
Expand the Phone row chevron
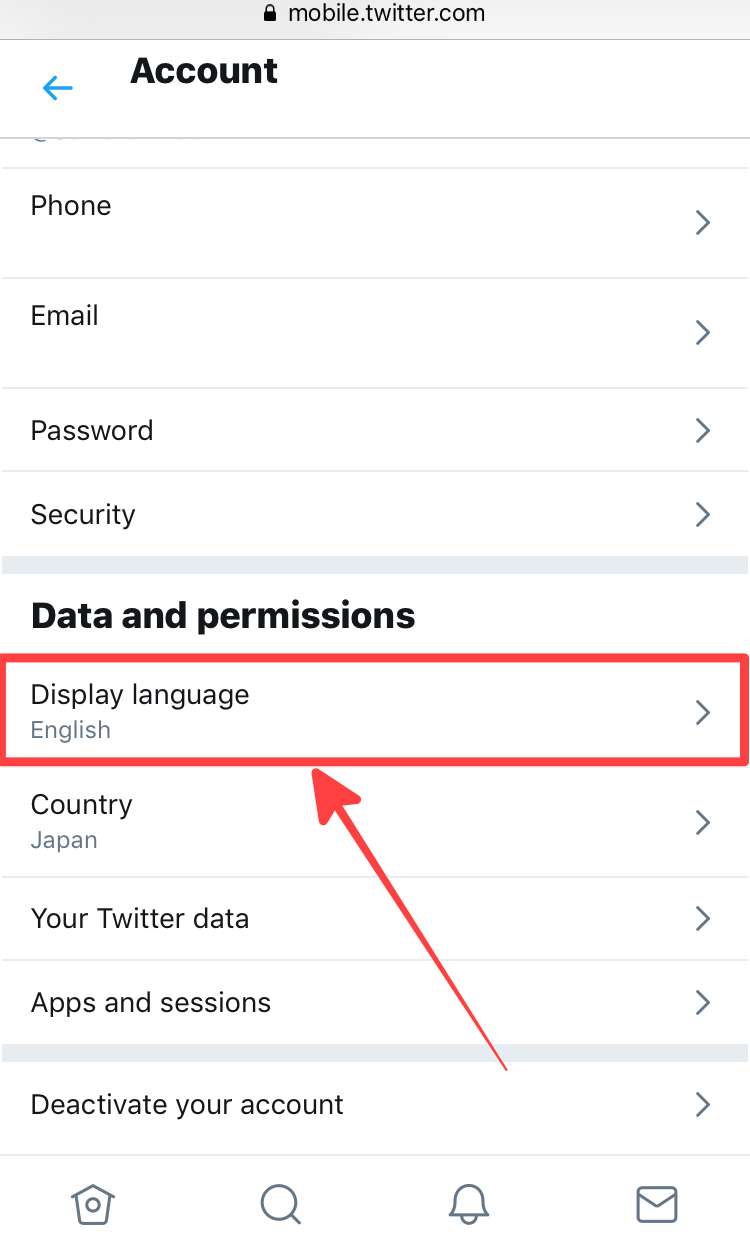(703, 222)
